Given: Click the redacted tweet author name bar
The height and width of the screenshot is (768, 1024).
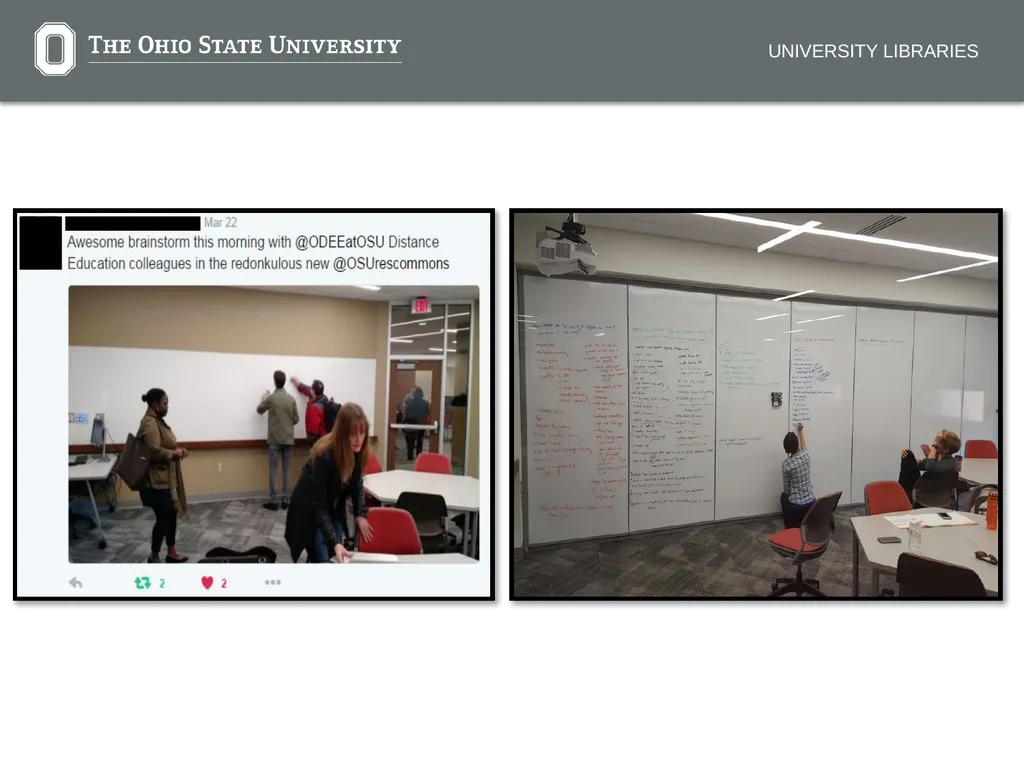Looking at the screenshot, I should coord(133,223).
